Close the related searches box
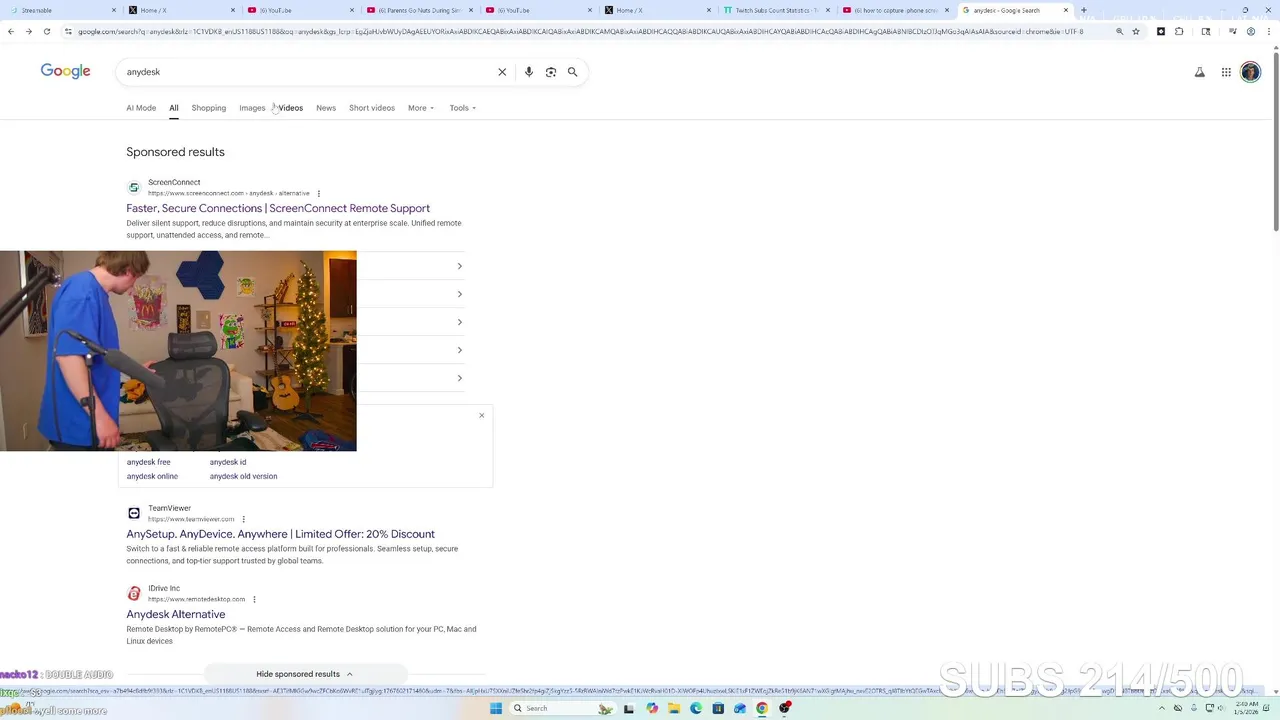Screen dimensions: 1280x720 (x=481, y=415)
